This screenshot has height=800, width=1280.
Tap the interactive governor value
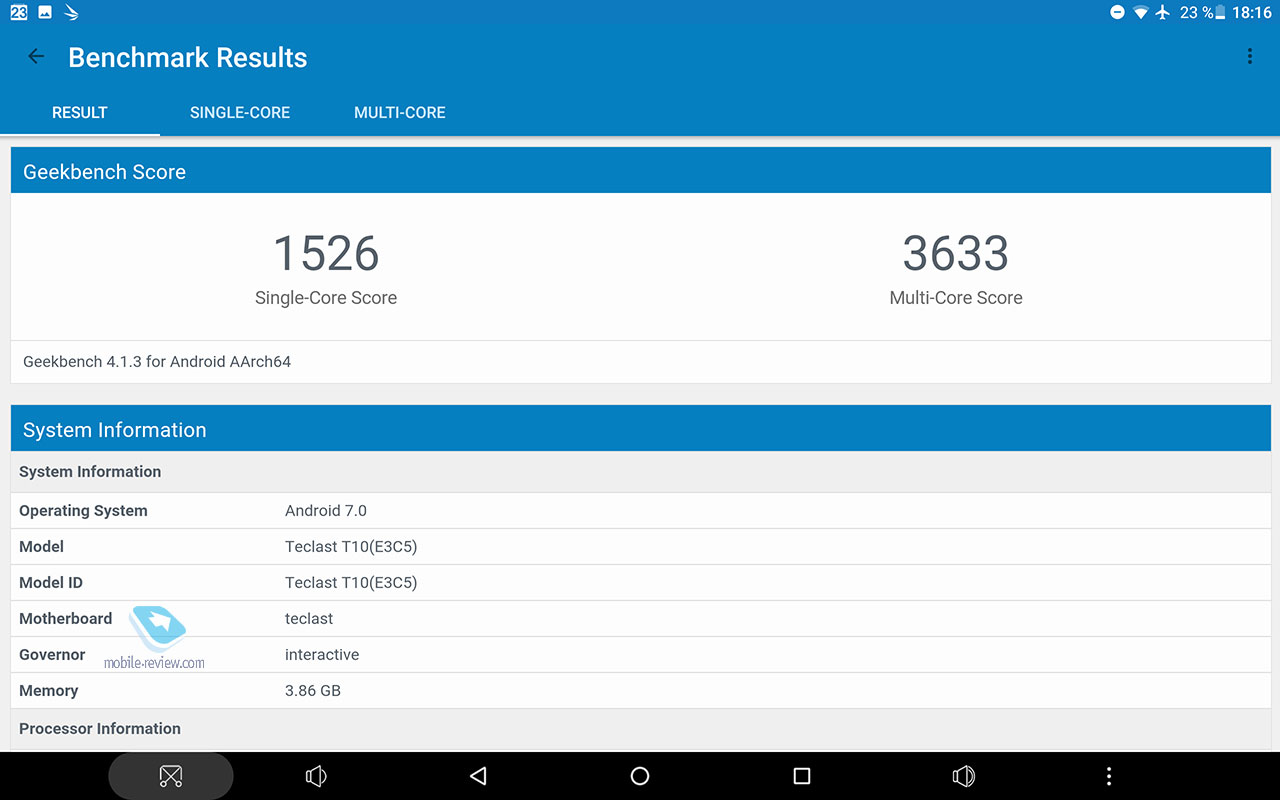(x=322, y=655)
